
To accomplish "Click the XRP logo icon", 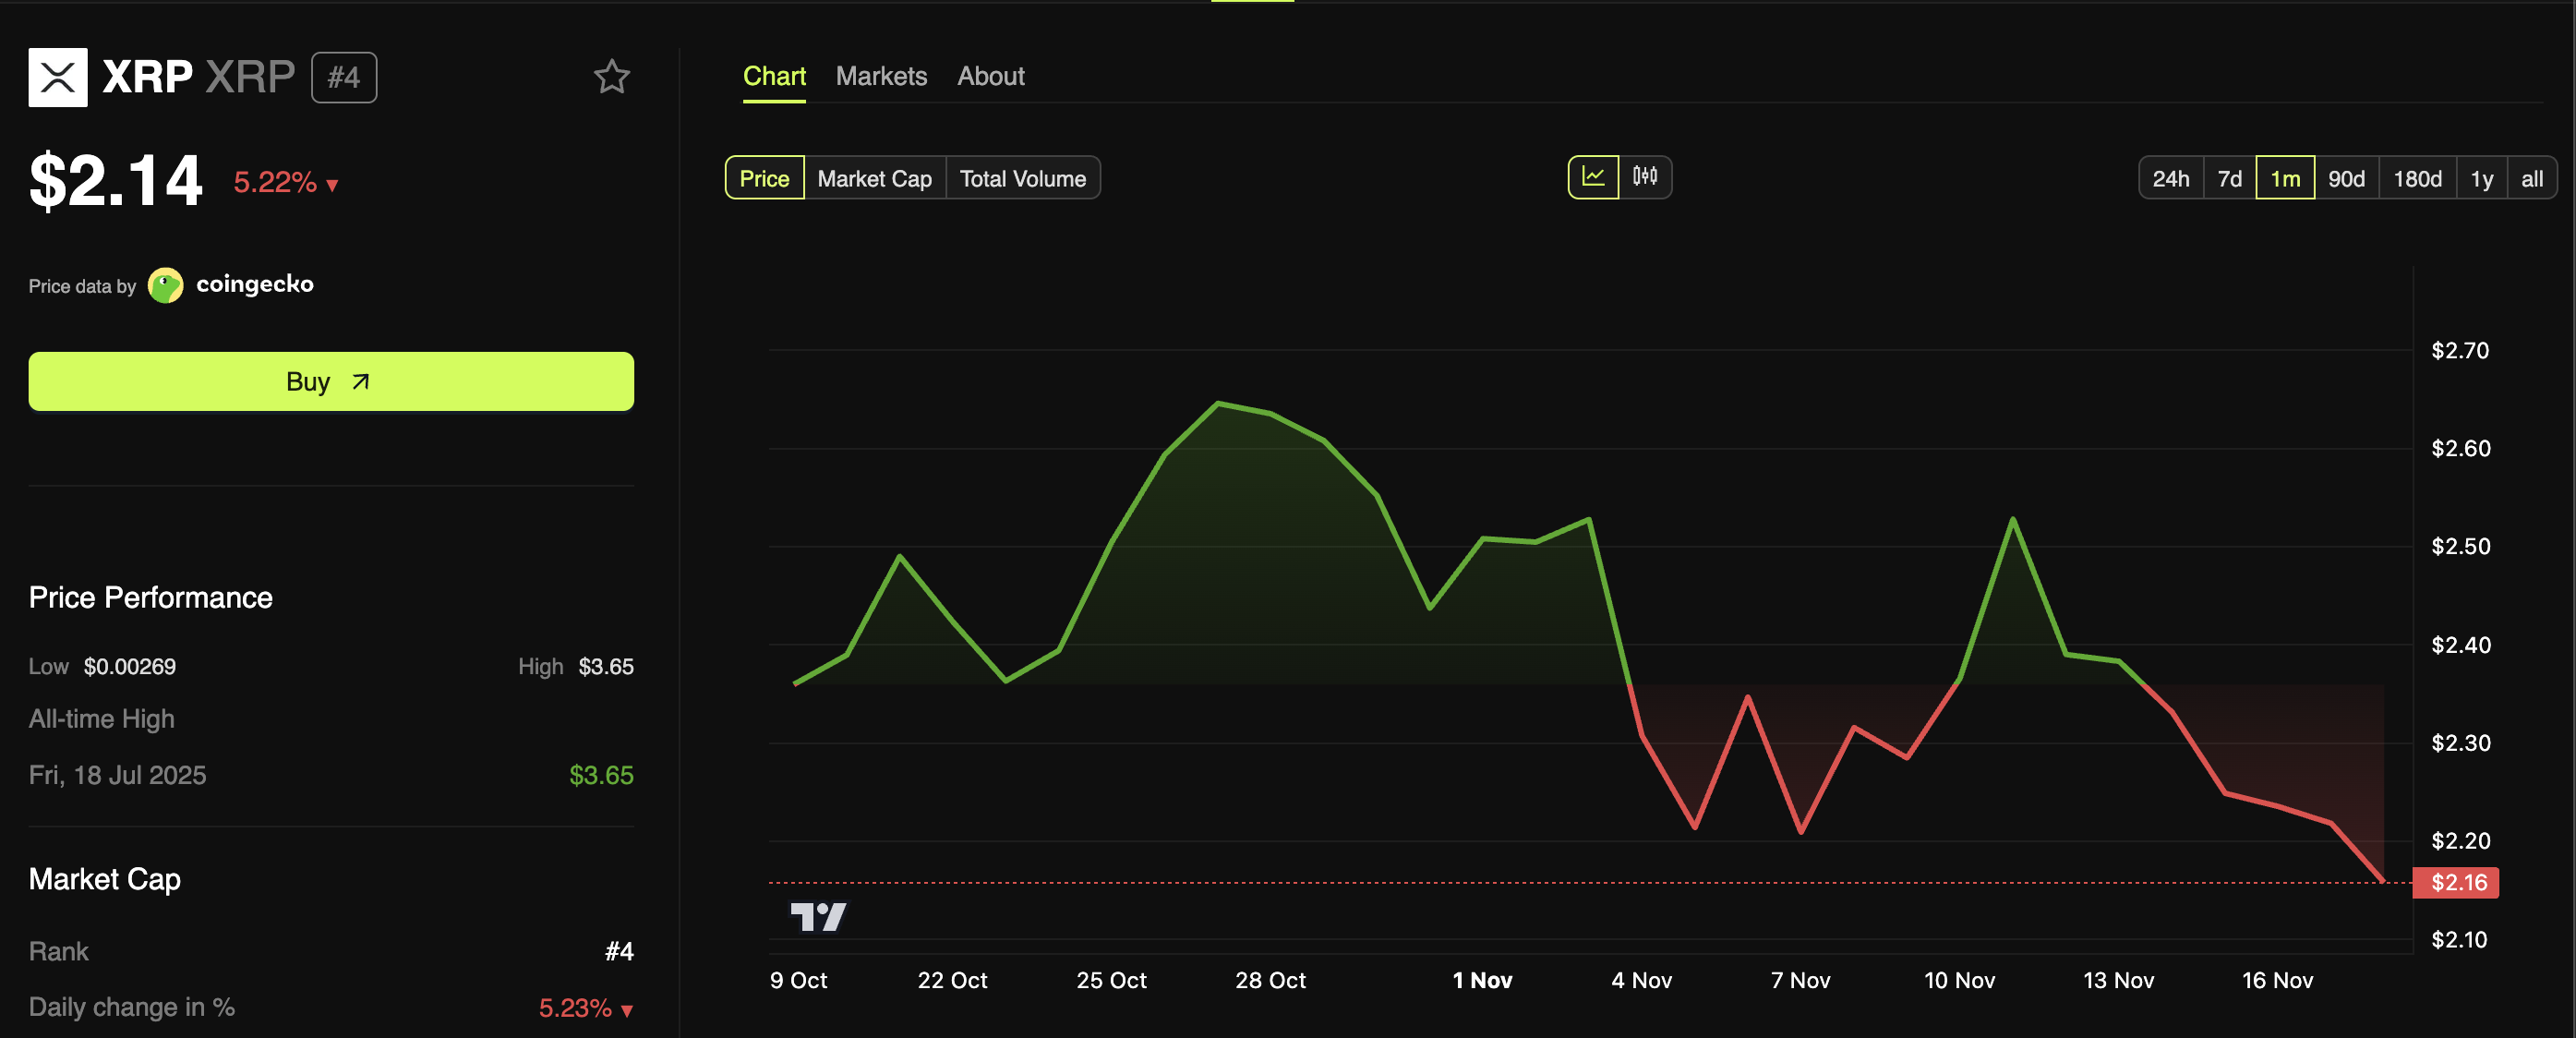I will coord(58,77).
